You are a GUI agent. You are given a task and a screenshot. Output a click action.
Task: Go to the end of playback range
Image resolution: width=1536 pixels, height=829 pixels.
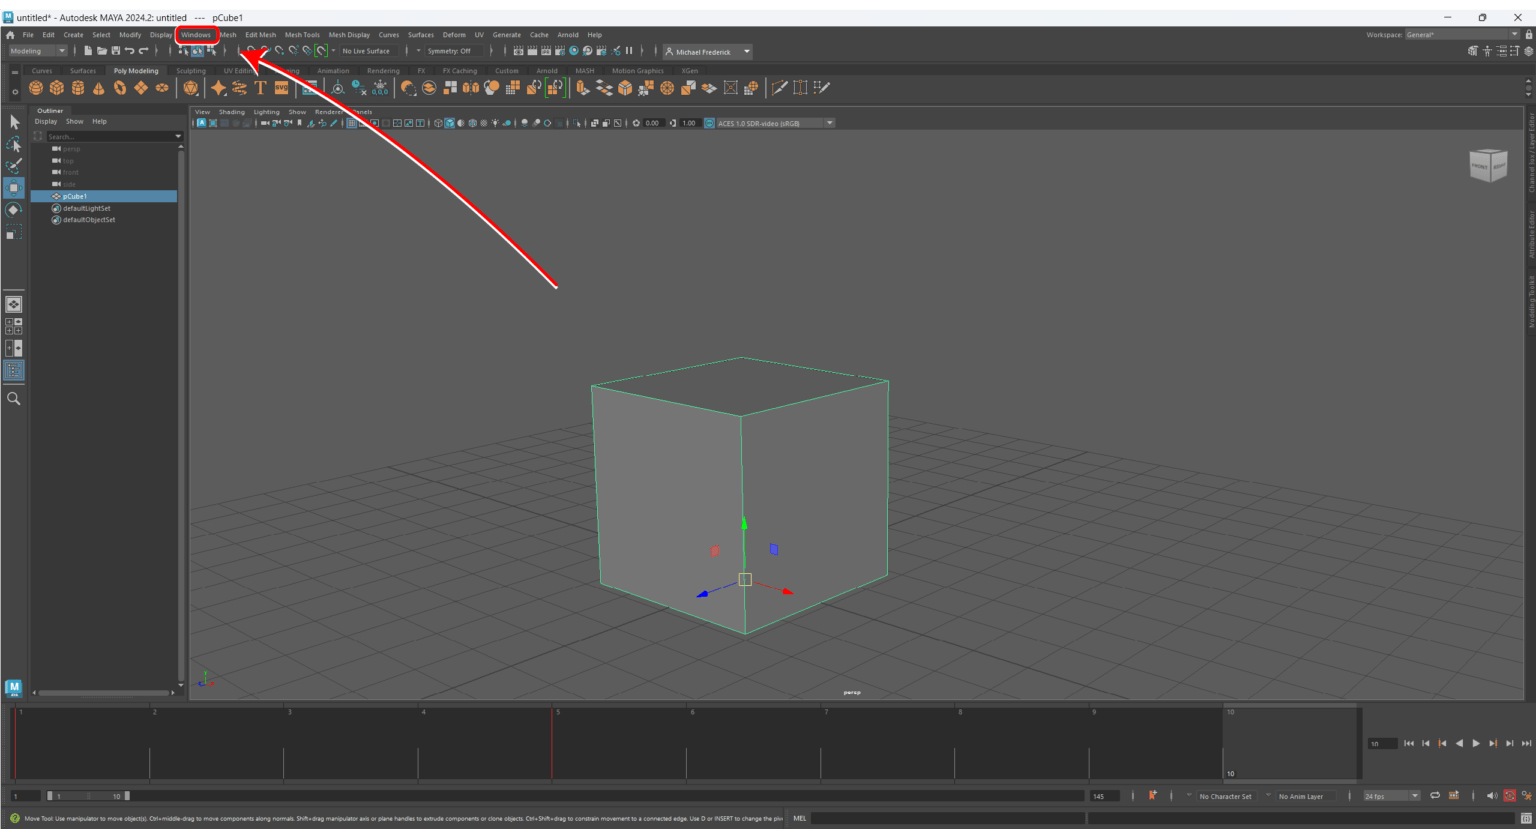[1527, 743]
